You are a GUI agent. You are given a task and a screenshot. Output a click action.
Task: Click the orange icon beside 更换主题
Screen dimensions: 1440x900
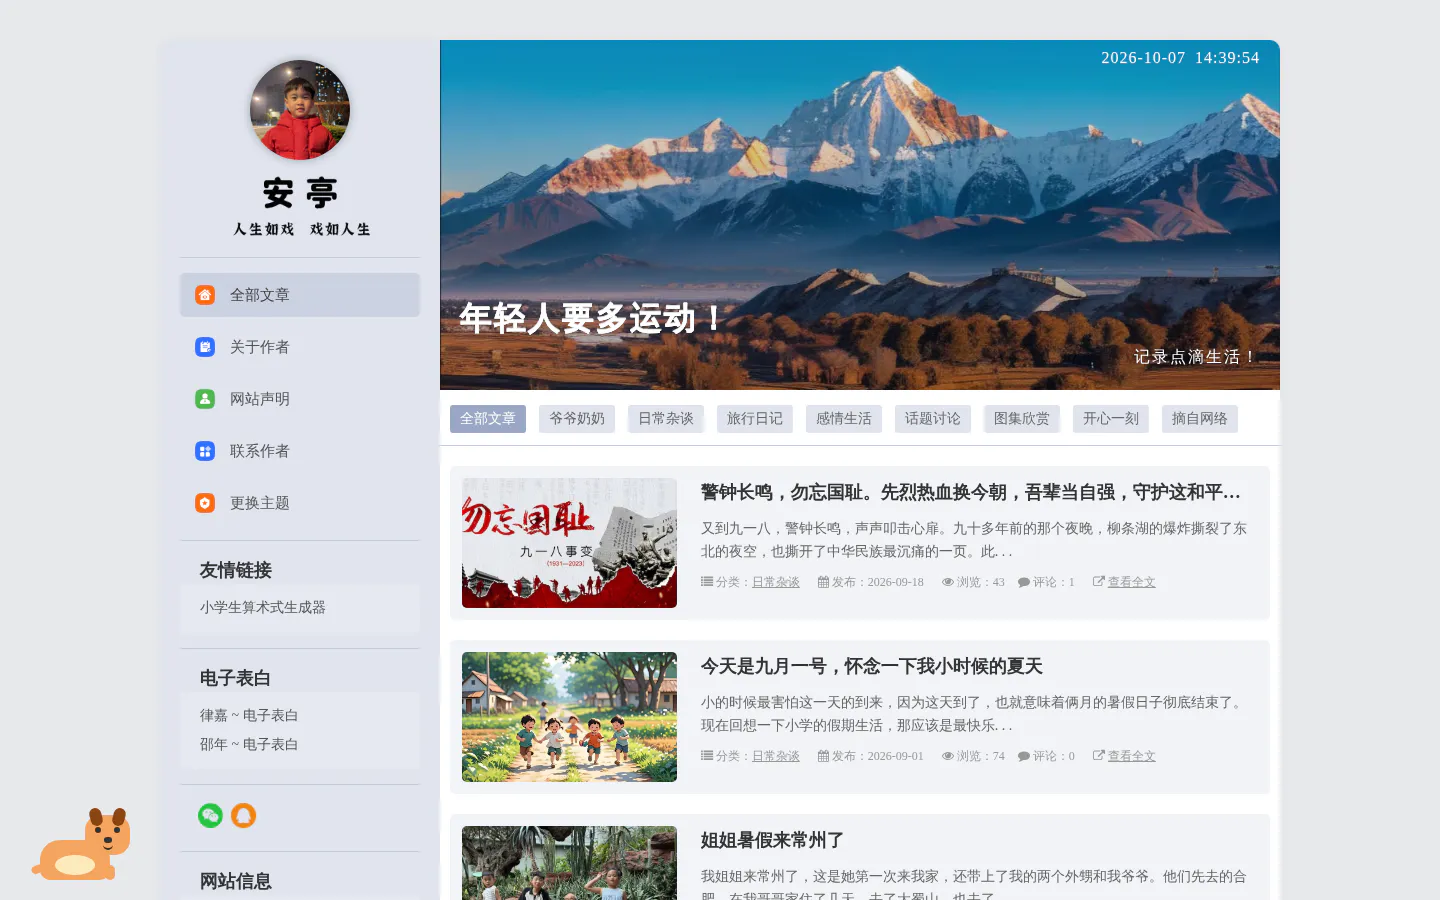tap(205, 503)
